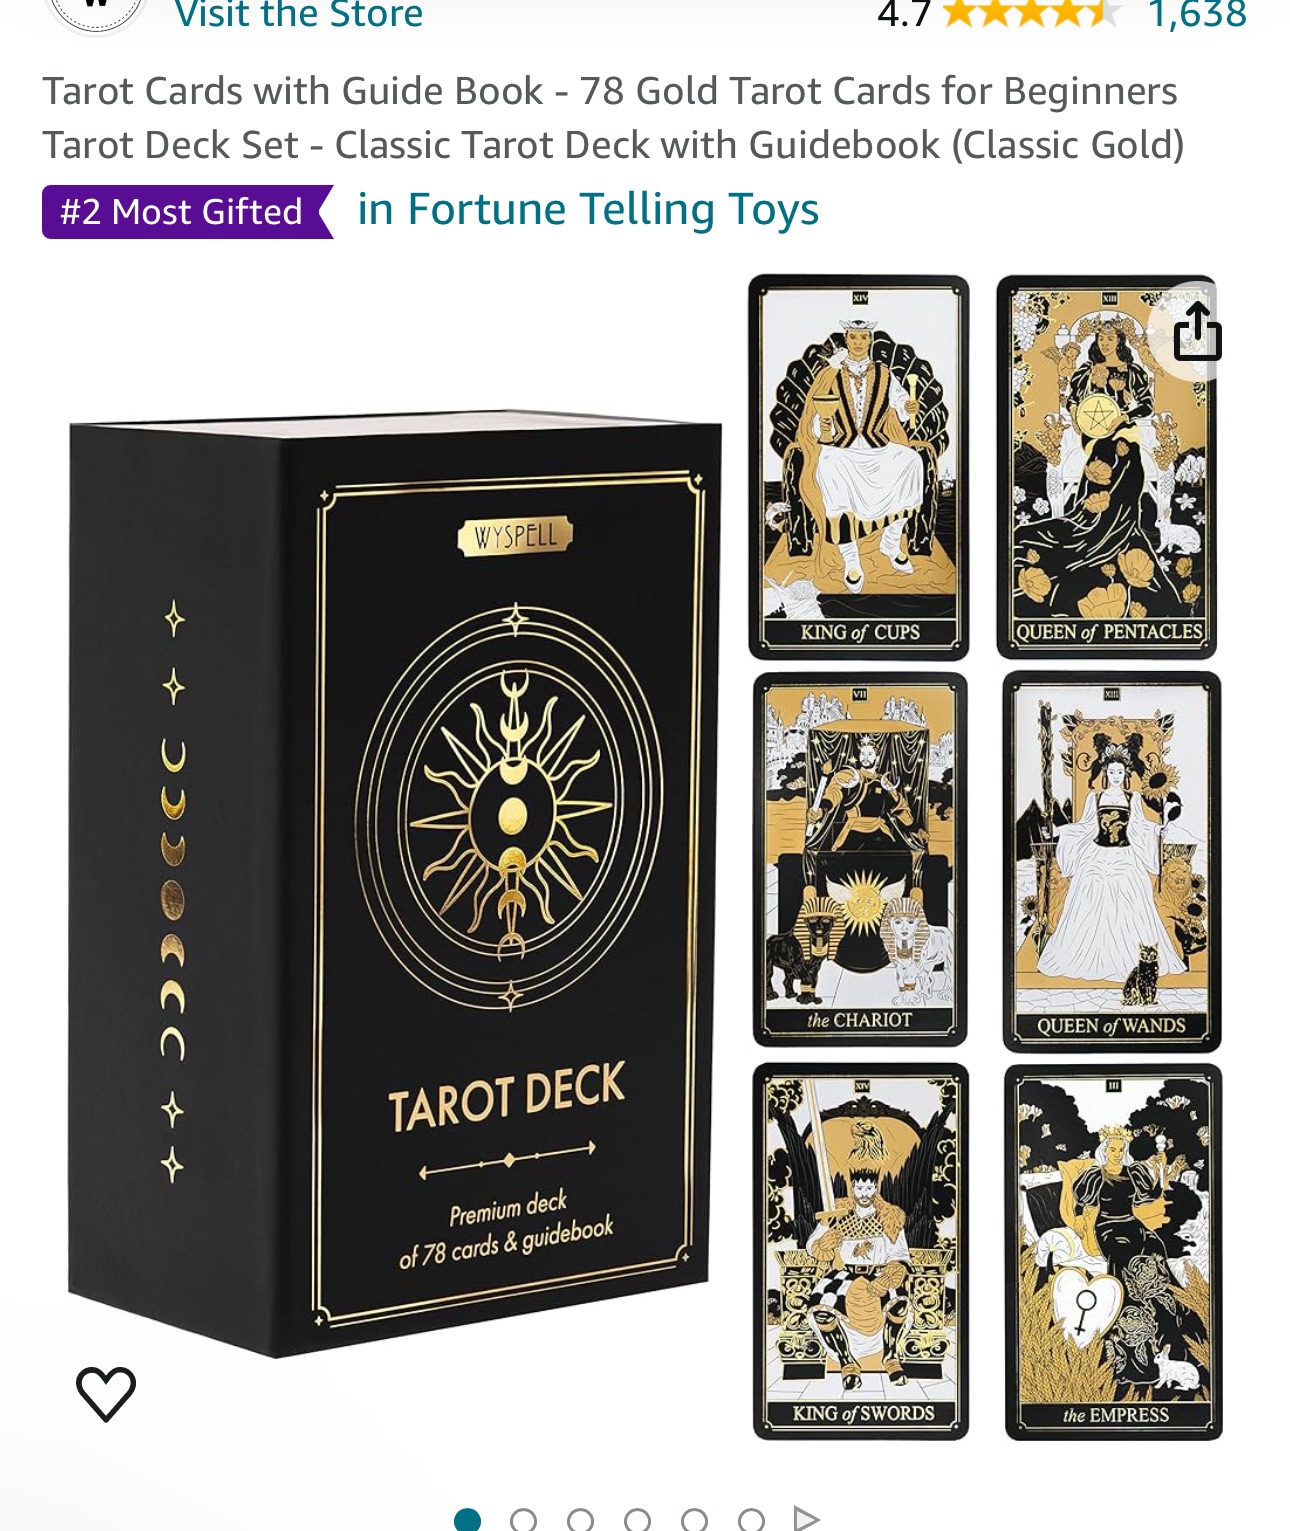The image size is (1290, 1531).
Task: Switch to fifth image carousel dot
Action: pos(694,1520)
